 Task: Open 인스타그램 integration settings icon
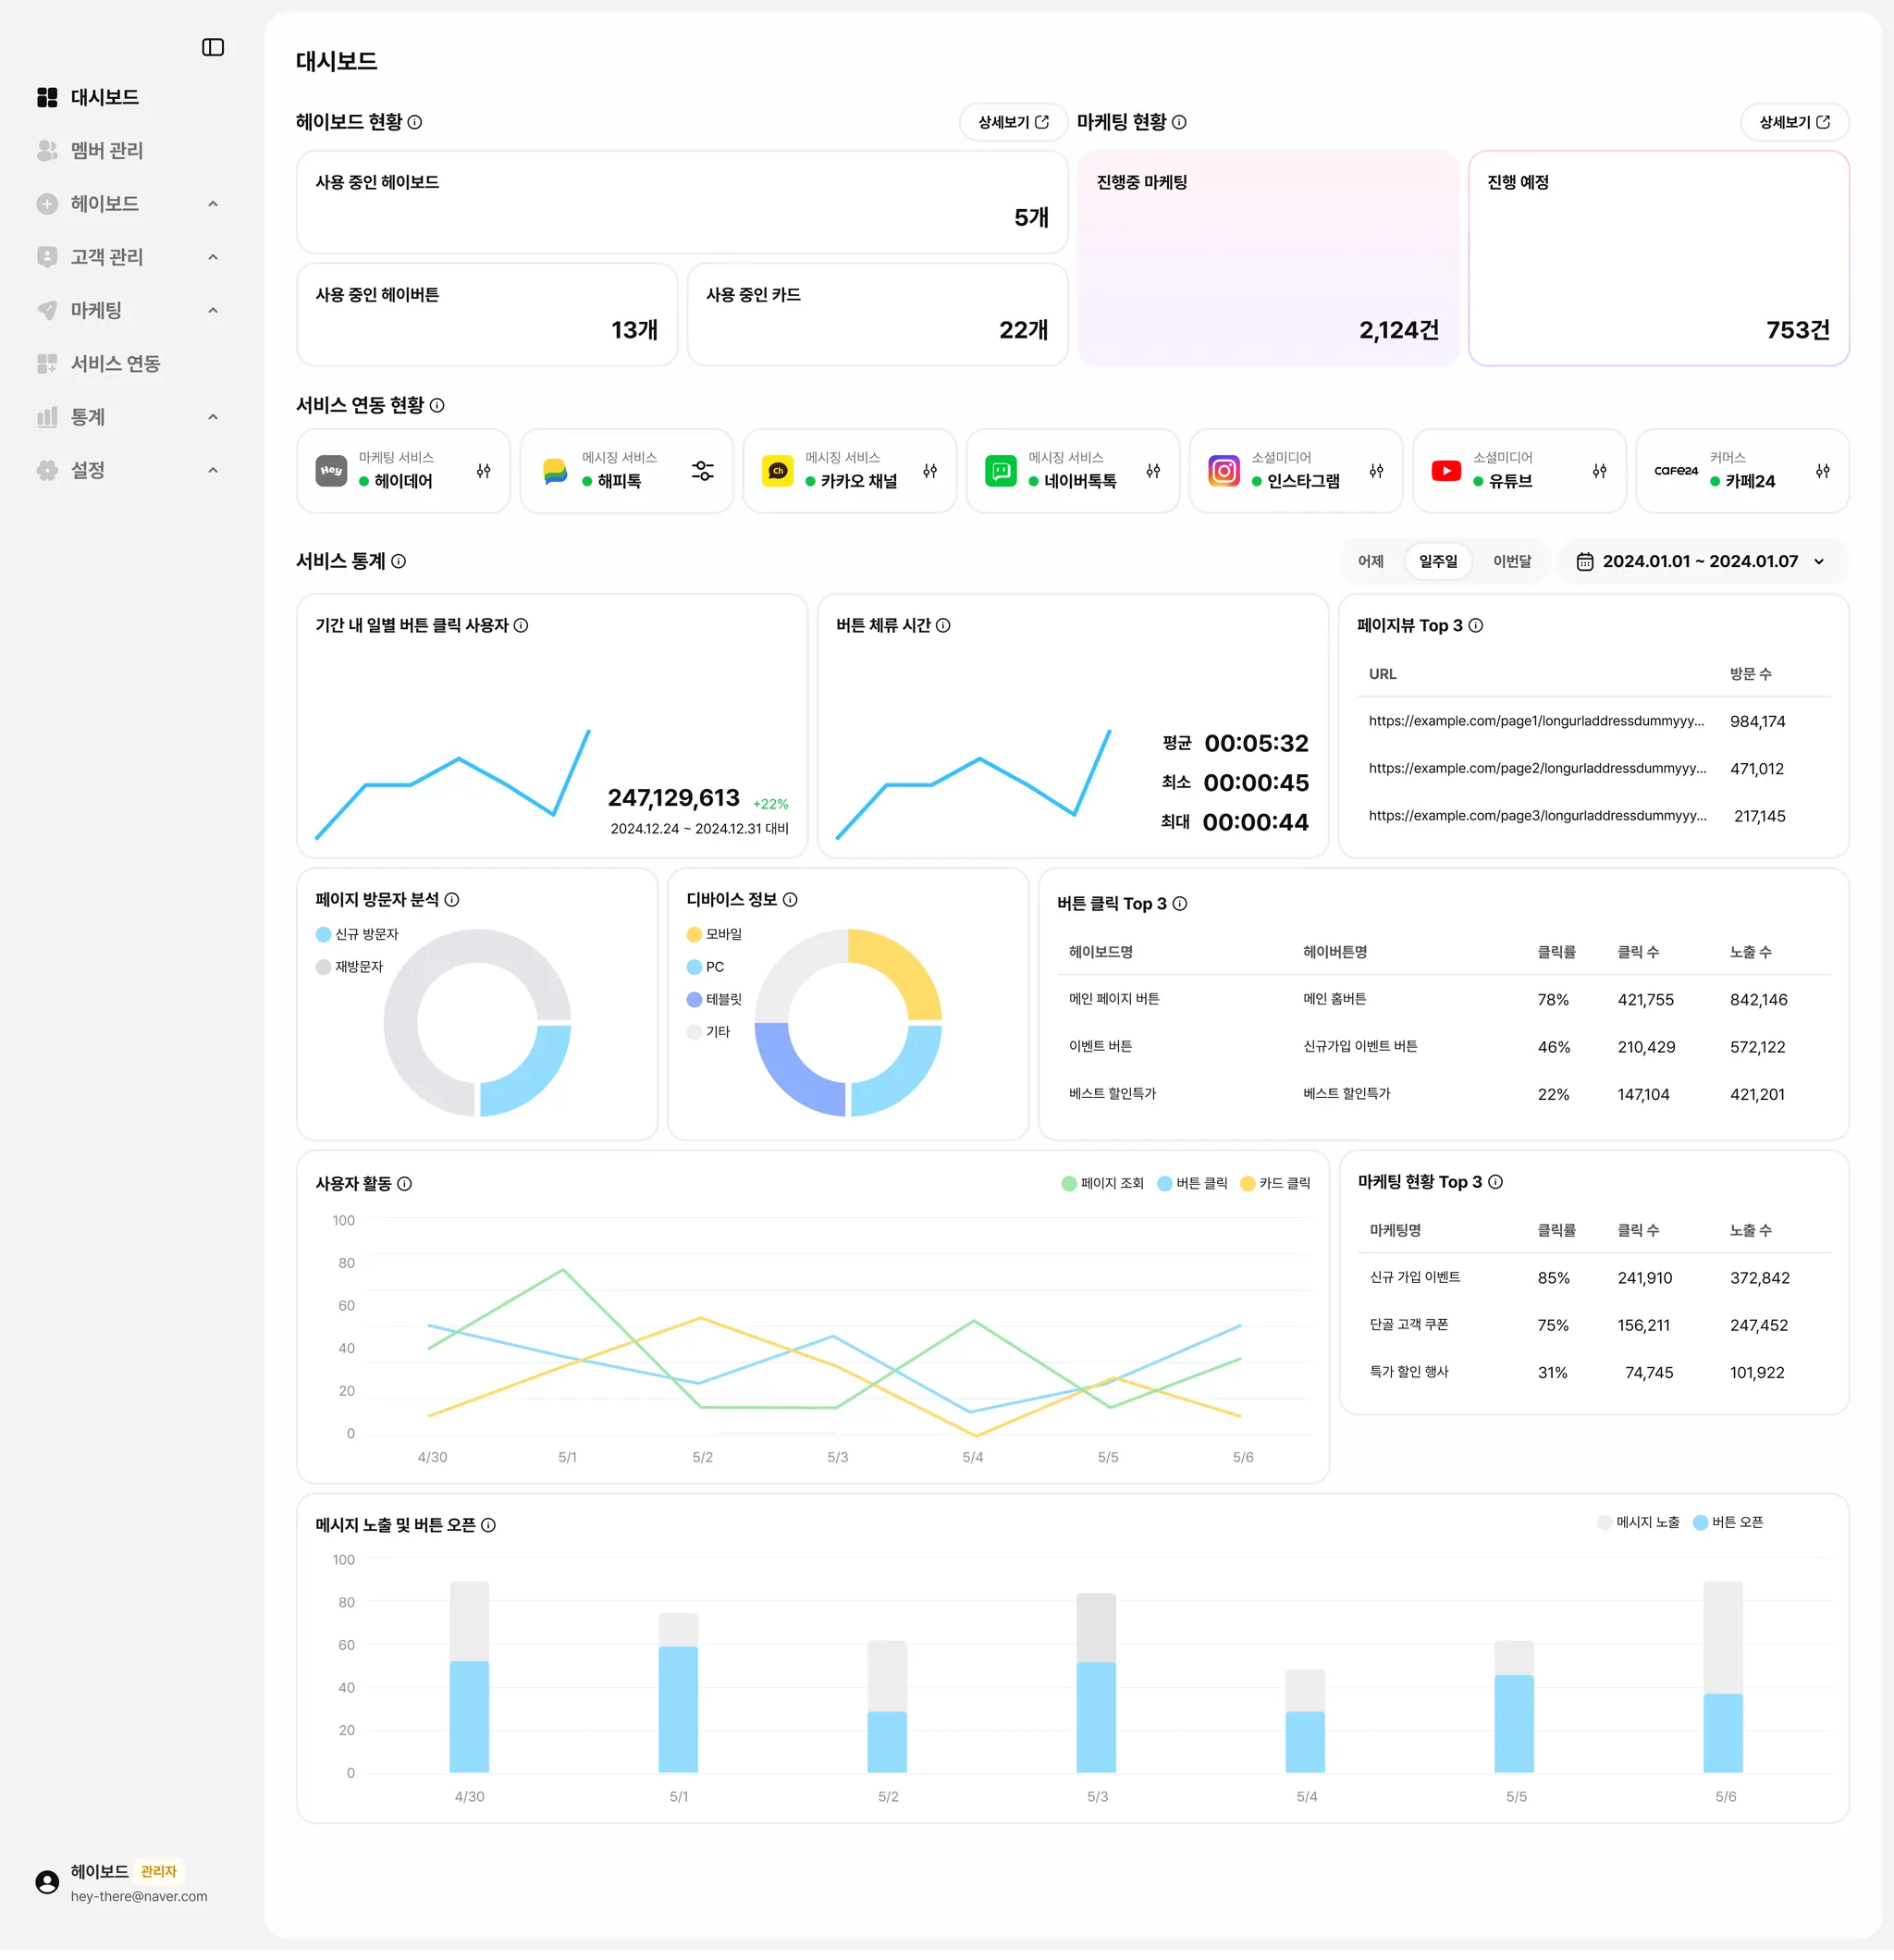(x=1376, y=471)
